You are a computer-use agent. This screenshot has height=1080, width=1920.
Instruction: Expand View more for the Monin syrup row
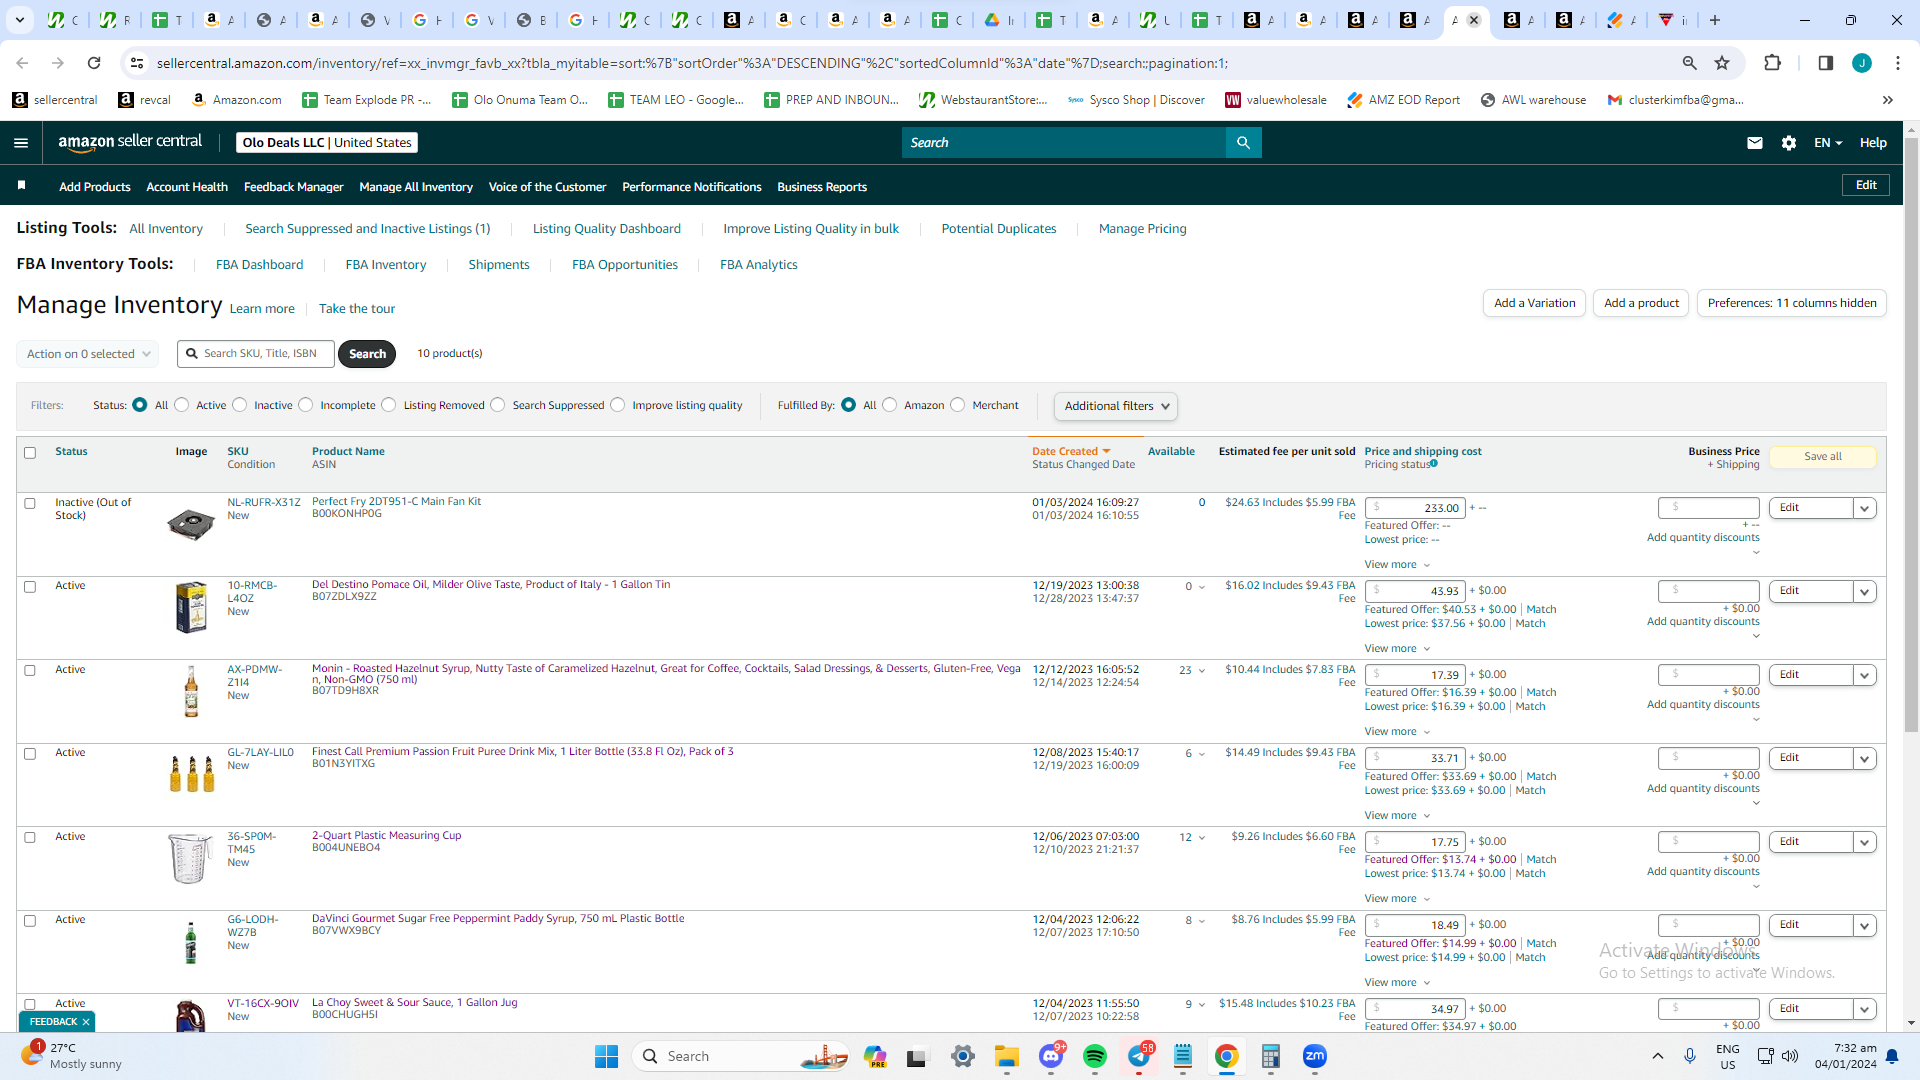[1397, 732]
